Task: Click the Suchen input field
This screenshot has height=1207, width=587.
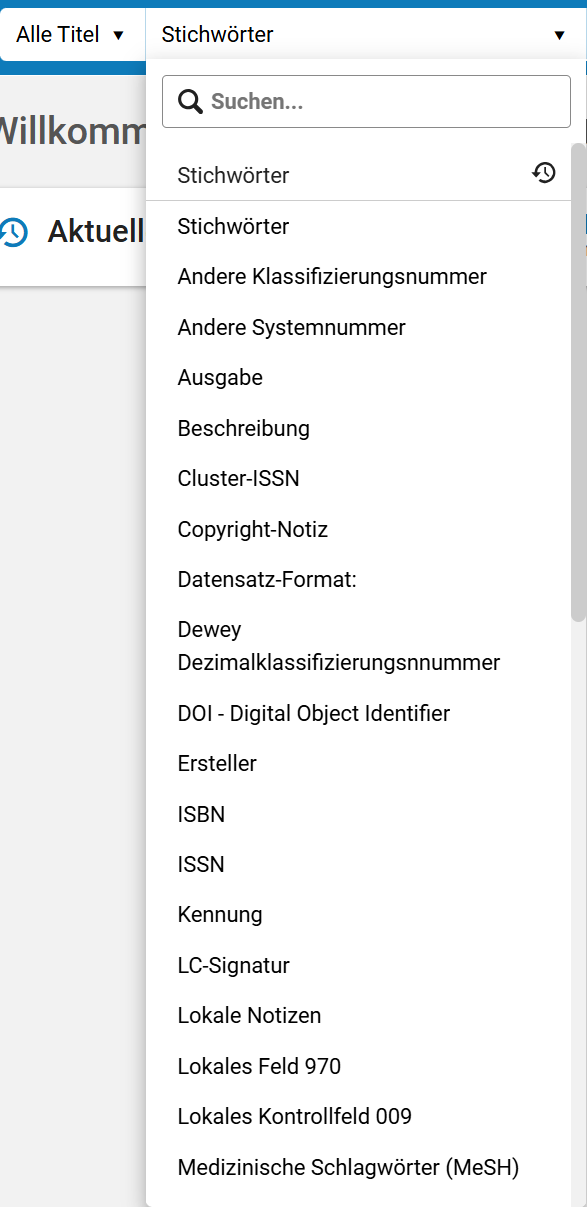Action: [x=366, y=101]
